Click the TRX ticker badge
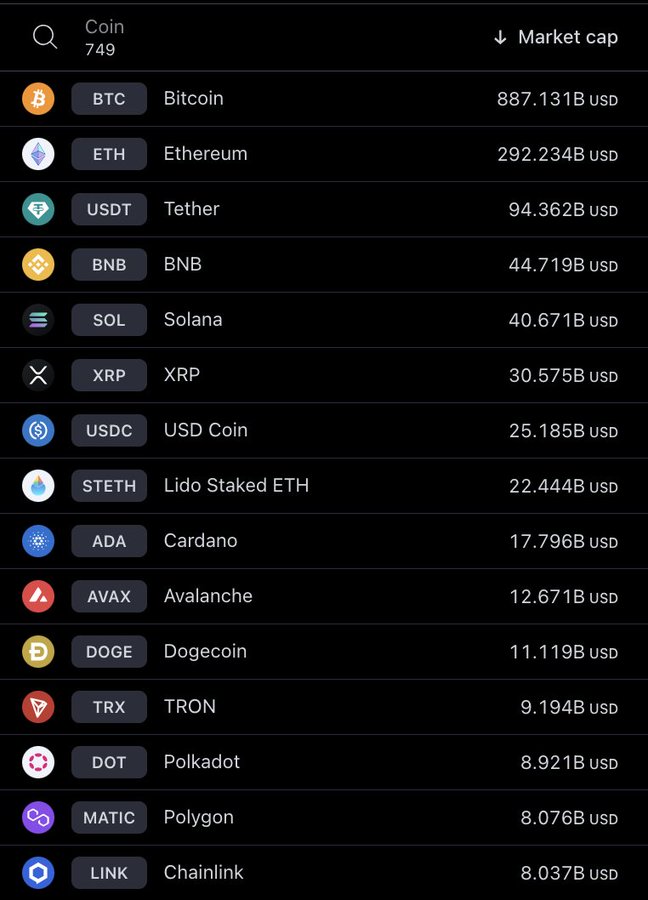 point(109,707)
